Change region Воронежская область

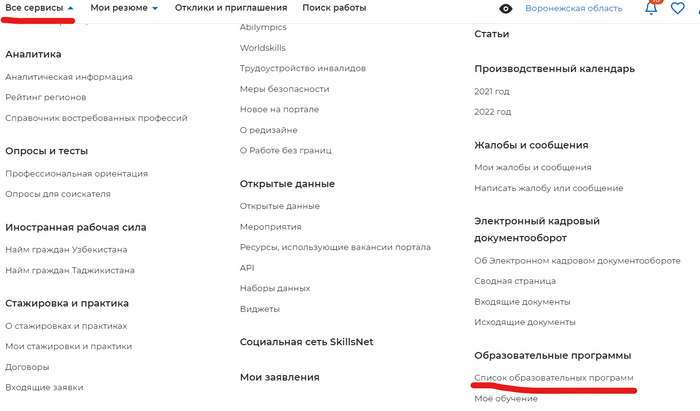[x=574, y=8]
